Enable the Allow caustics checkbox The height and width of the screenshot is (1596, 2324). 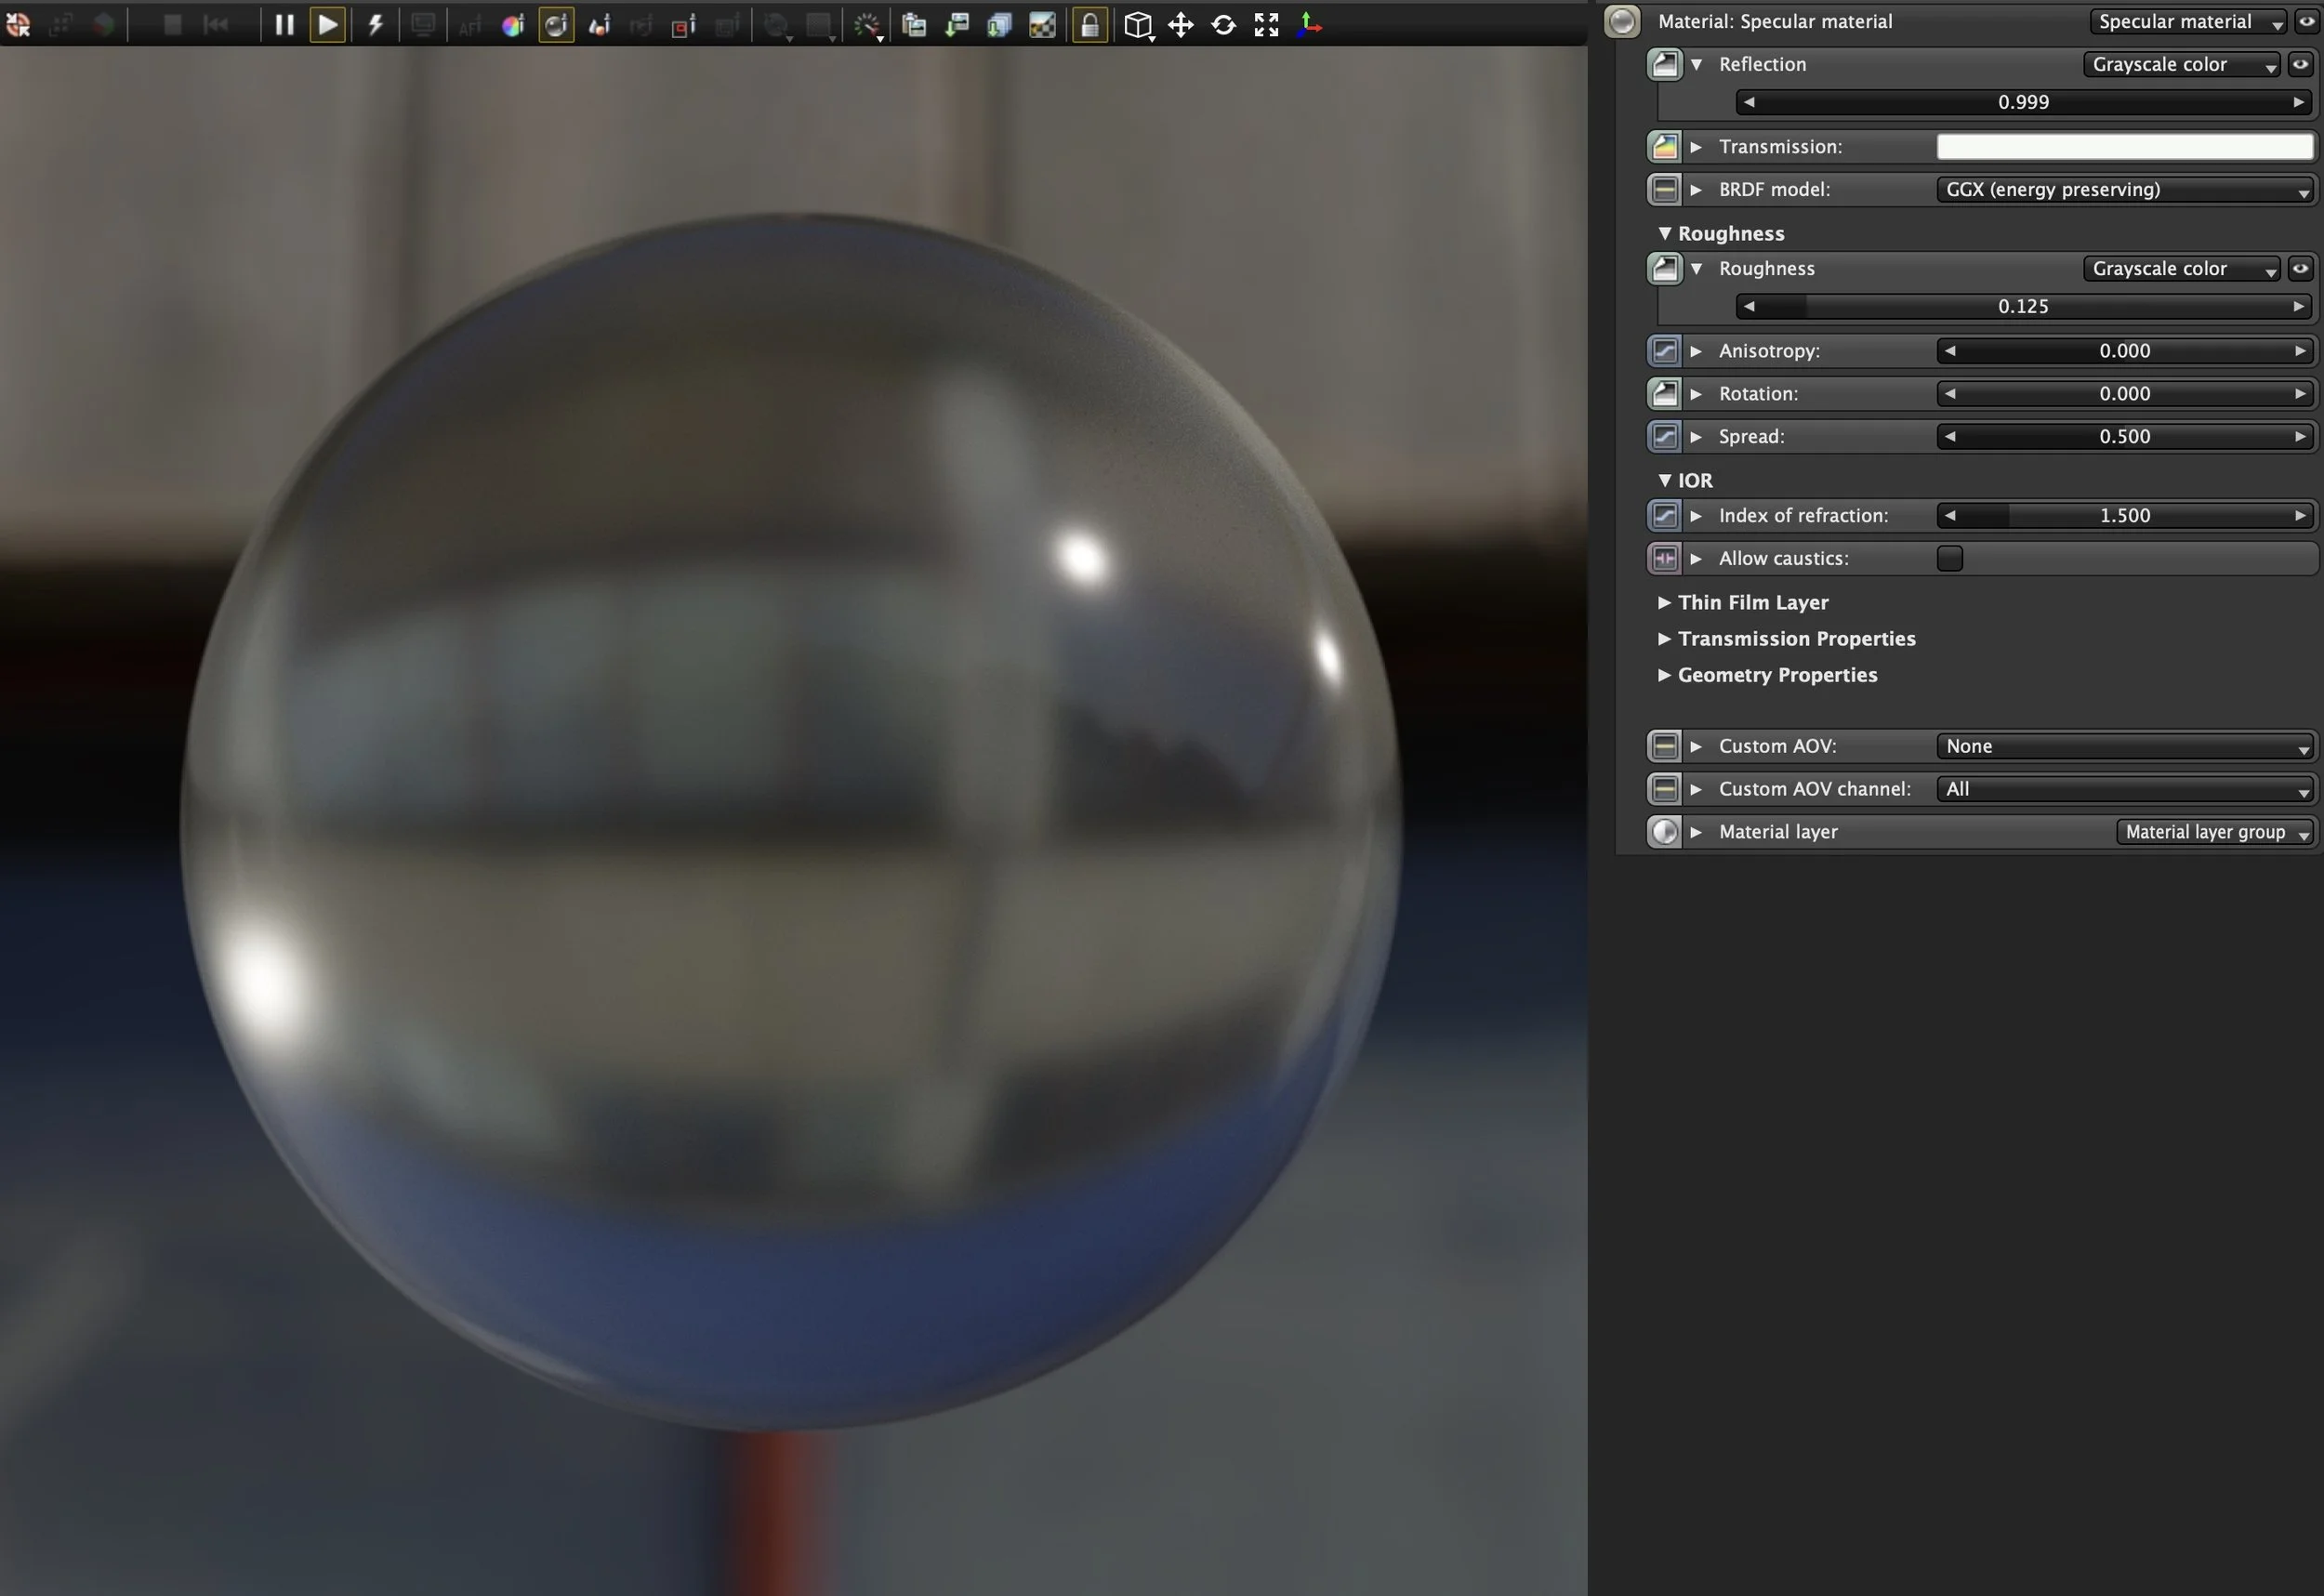pos(1949,558)
